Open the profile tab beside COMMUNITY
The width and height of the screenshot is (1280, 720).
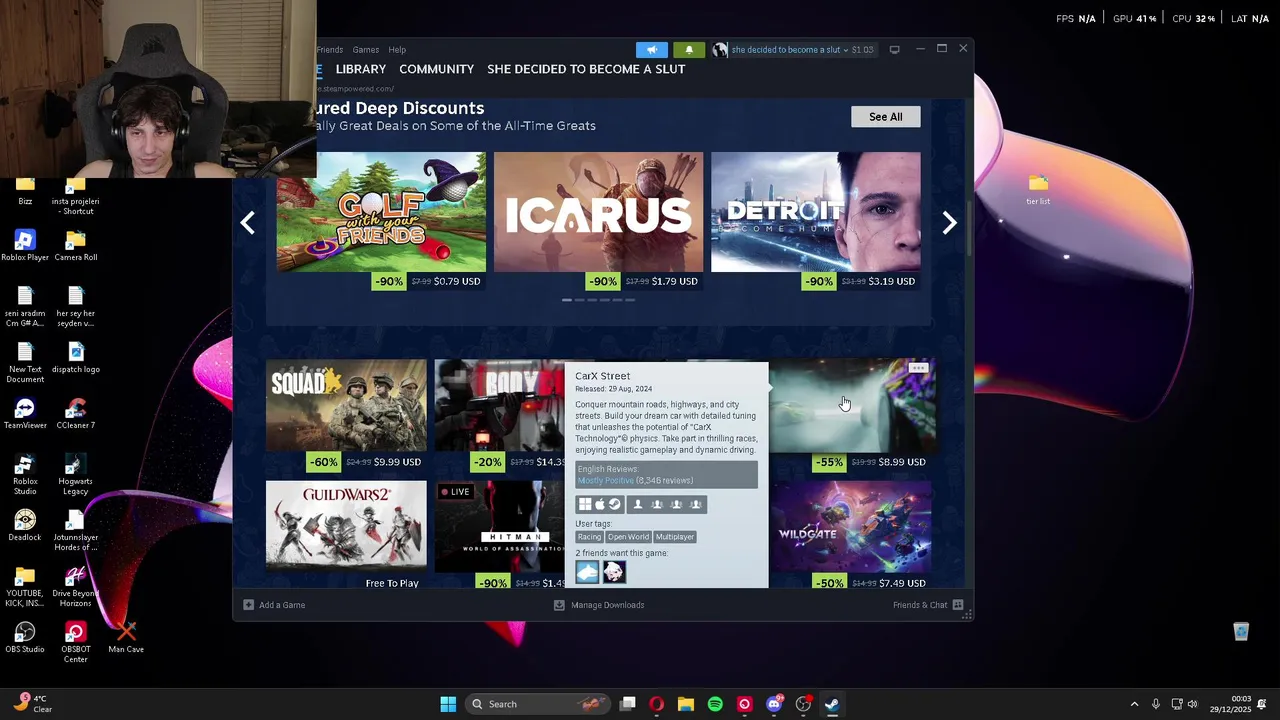coord(586,69)
